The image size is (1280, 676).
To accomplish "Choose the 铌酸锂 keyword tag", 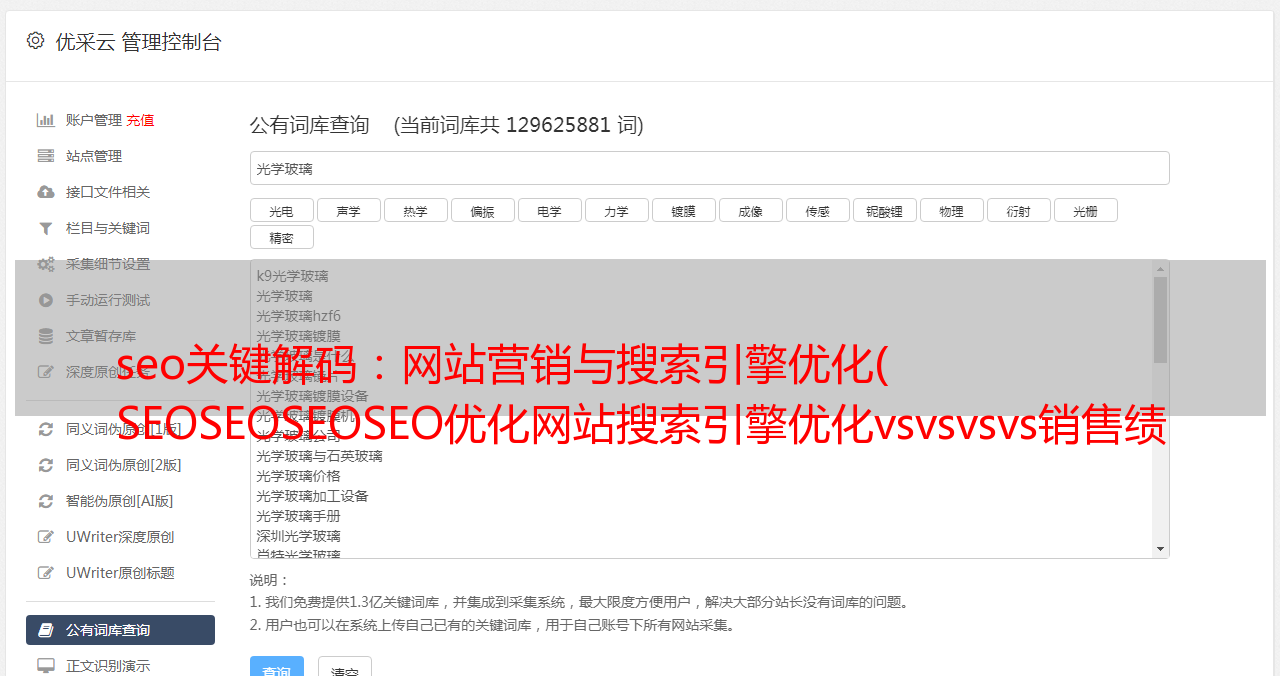I will point(884,210).
